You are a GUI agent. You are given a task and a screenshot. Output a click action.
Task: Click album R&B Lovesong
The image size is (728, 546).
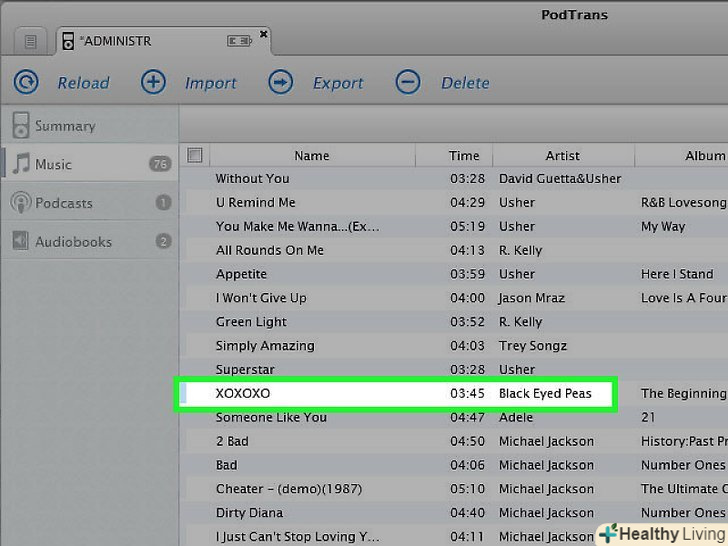pyautogui.click(x=683, y=202)
